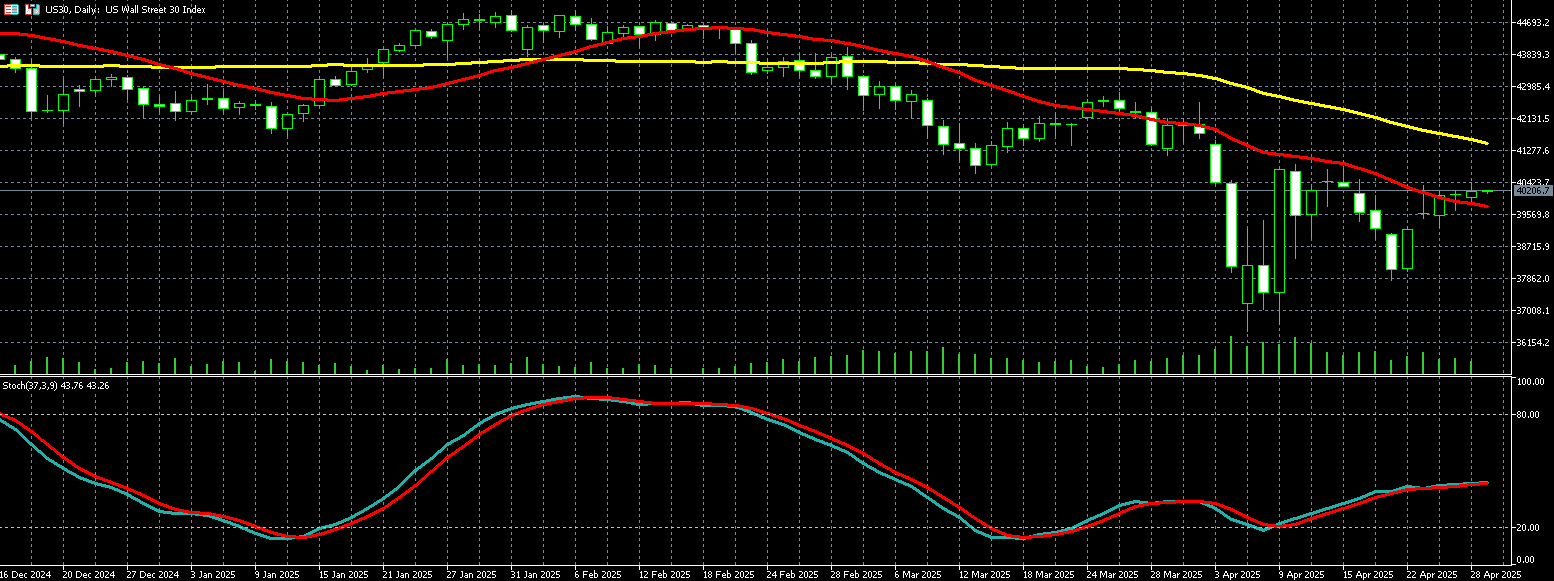This screenshot has width=1554, height=581.
Task: Click the 37862.0 price axis label
Action: [1533, 279]
